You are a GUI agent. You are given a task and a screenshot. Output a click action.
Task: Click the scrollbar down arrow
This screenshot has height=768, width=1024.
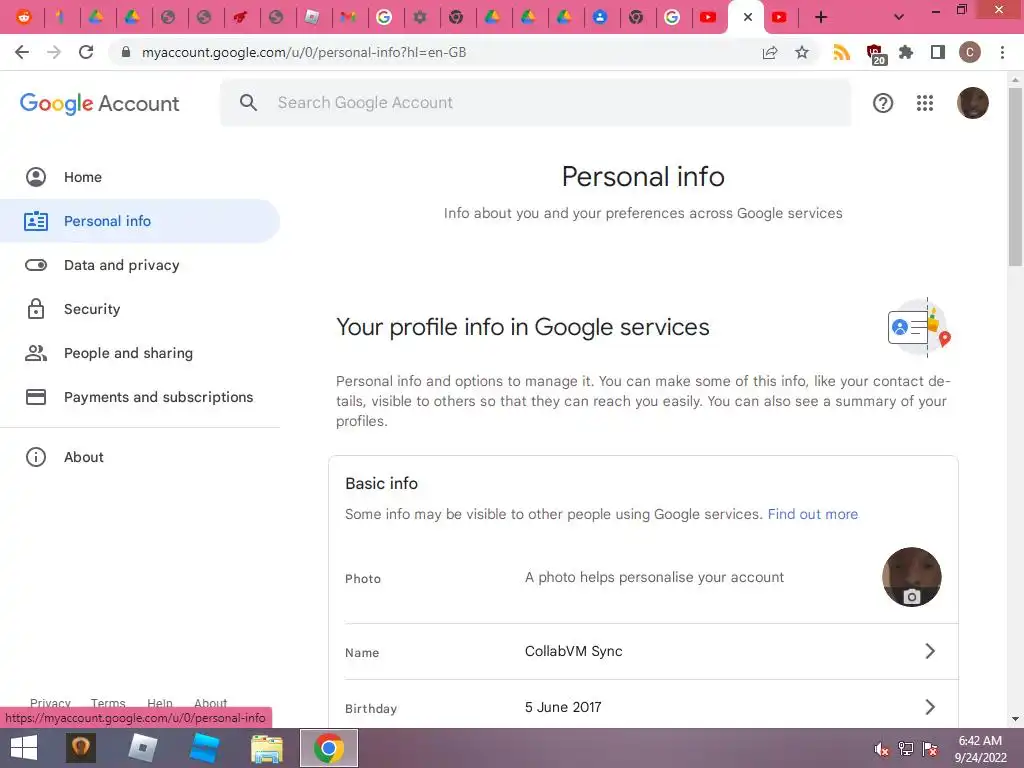[x=1015, y=720]
